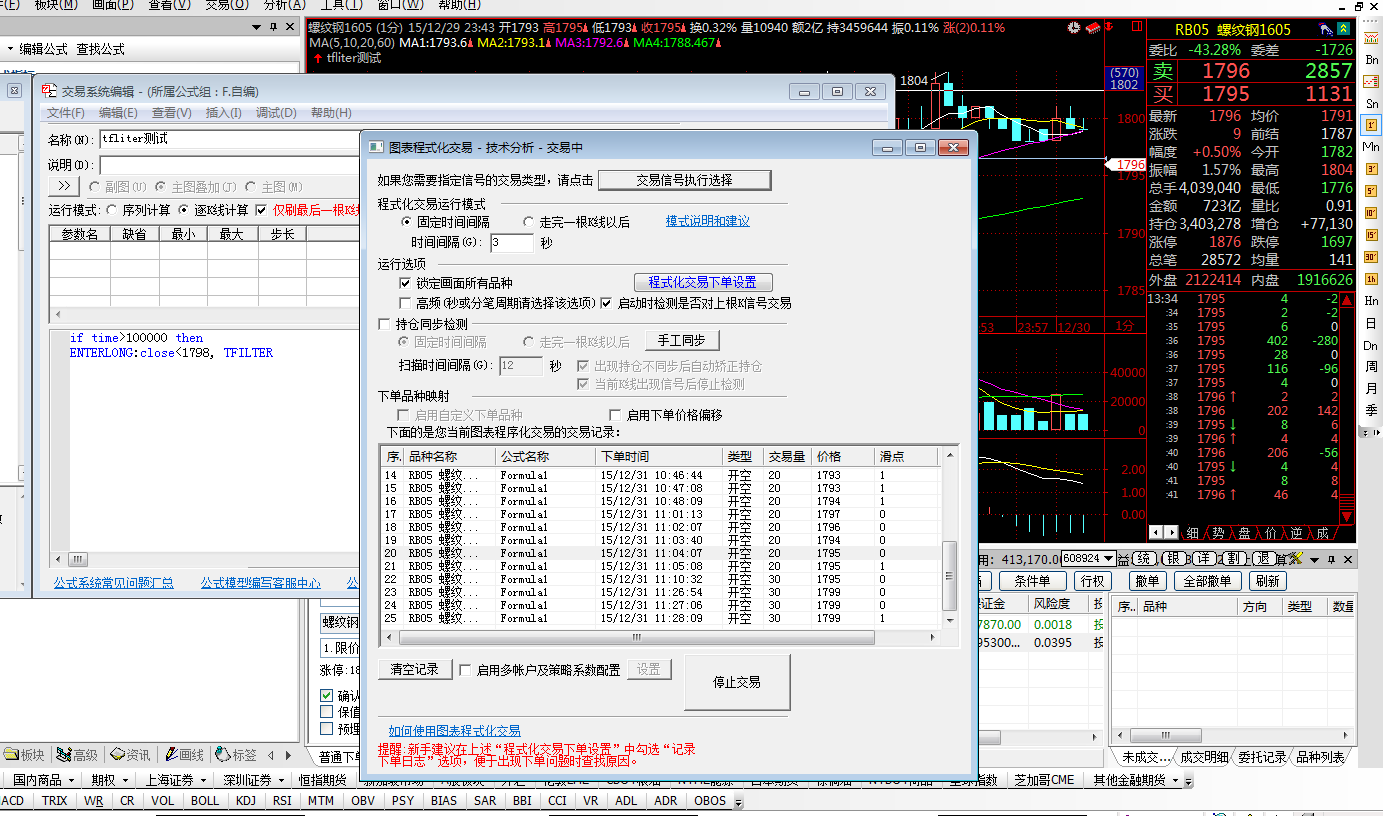Click the clock icon above the chart
Viewport: 1383px width, 816px height.
tap(1073, 29)
